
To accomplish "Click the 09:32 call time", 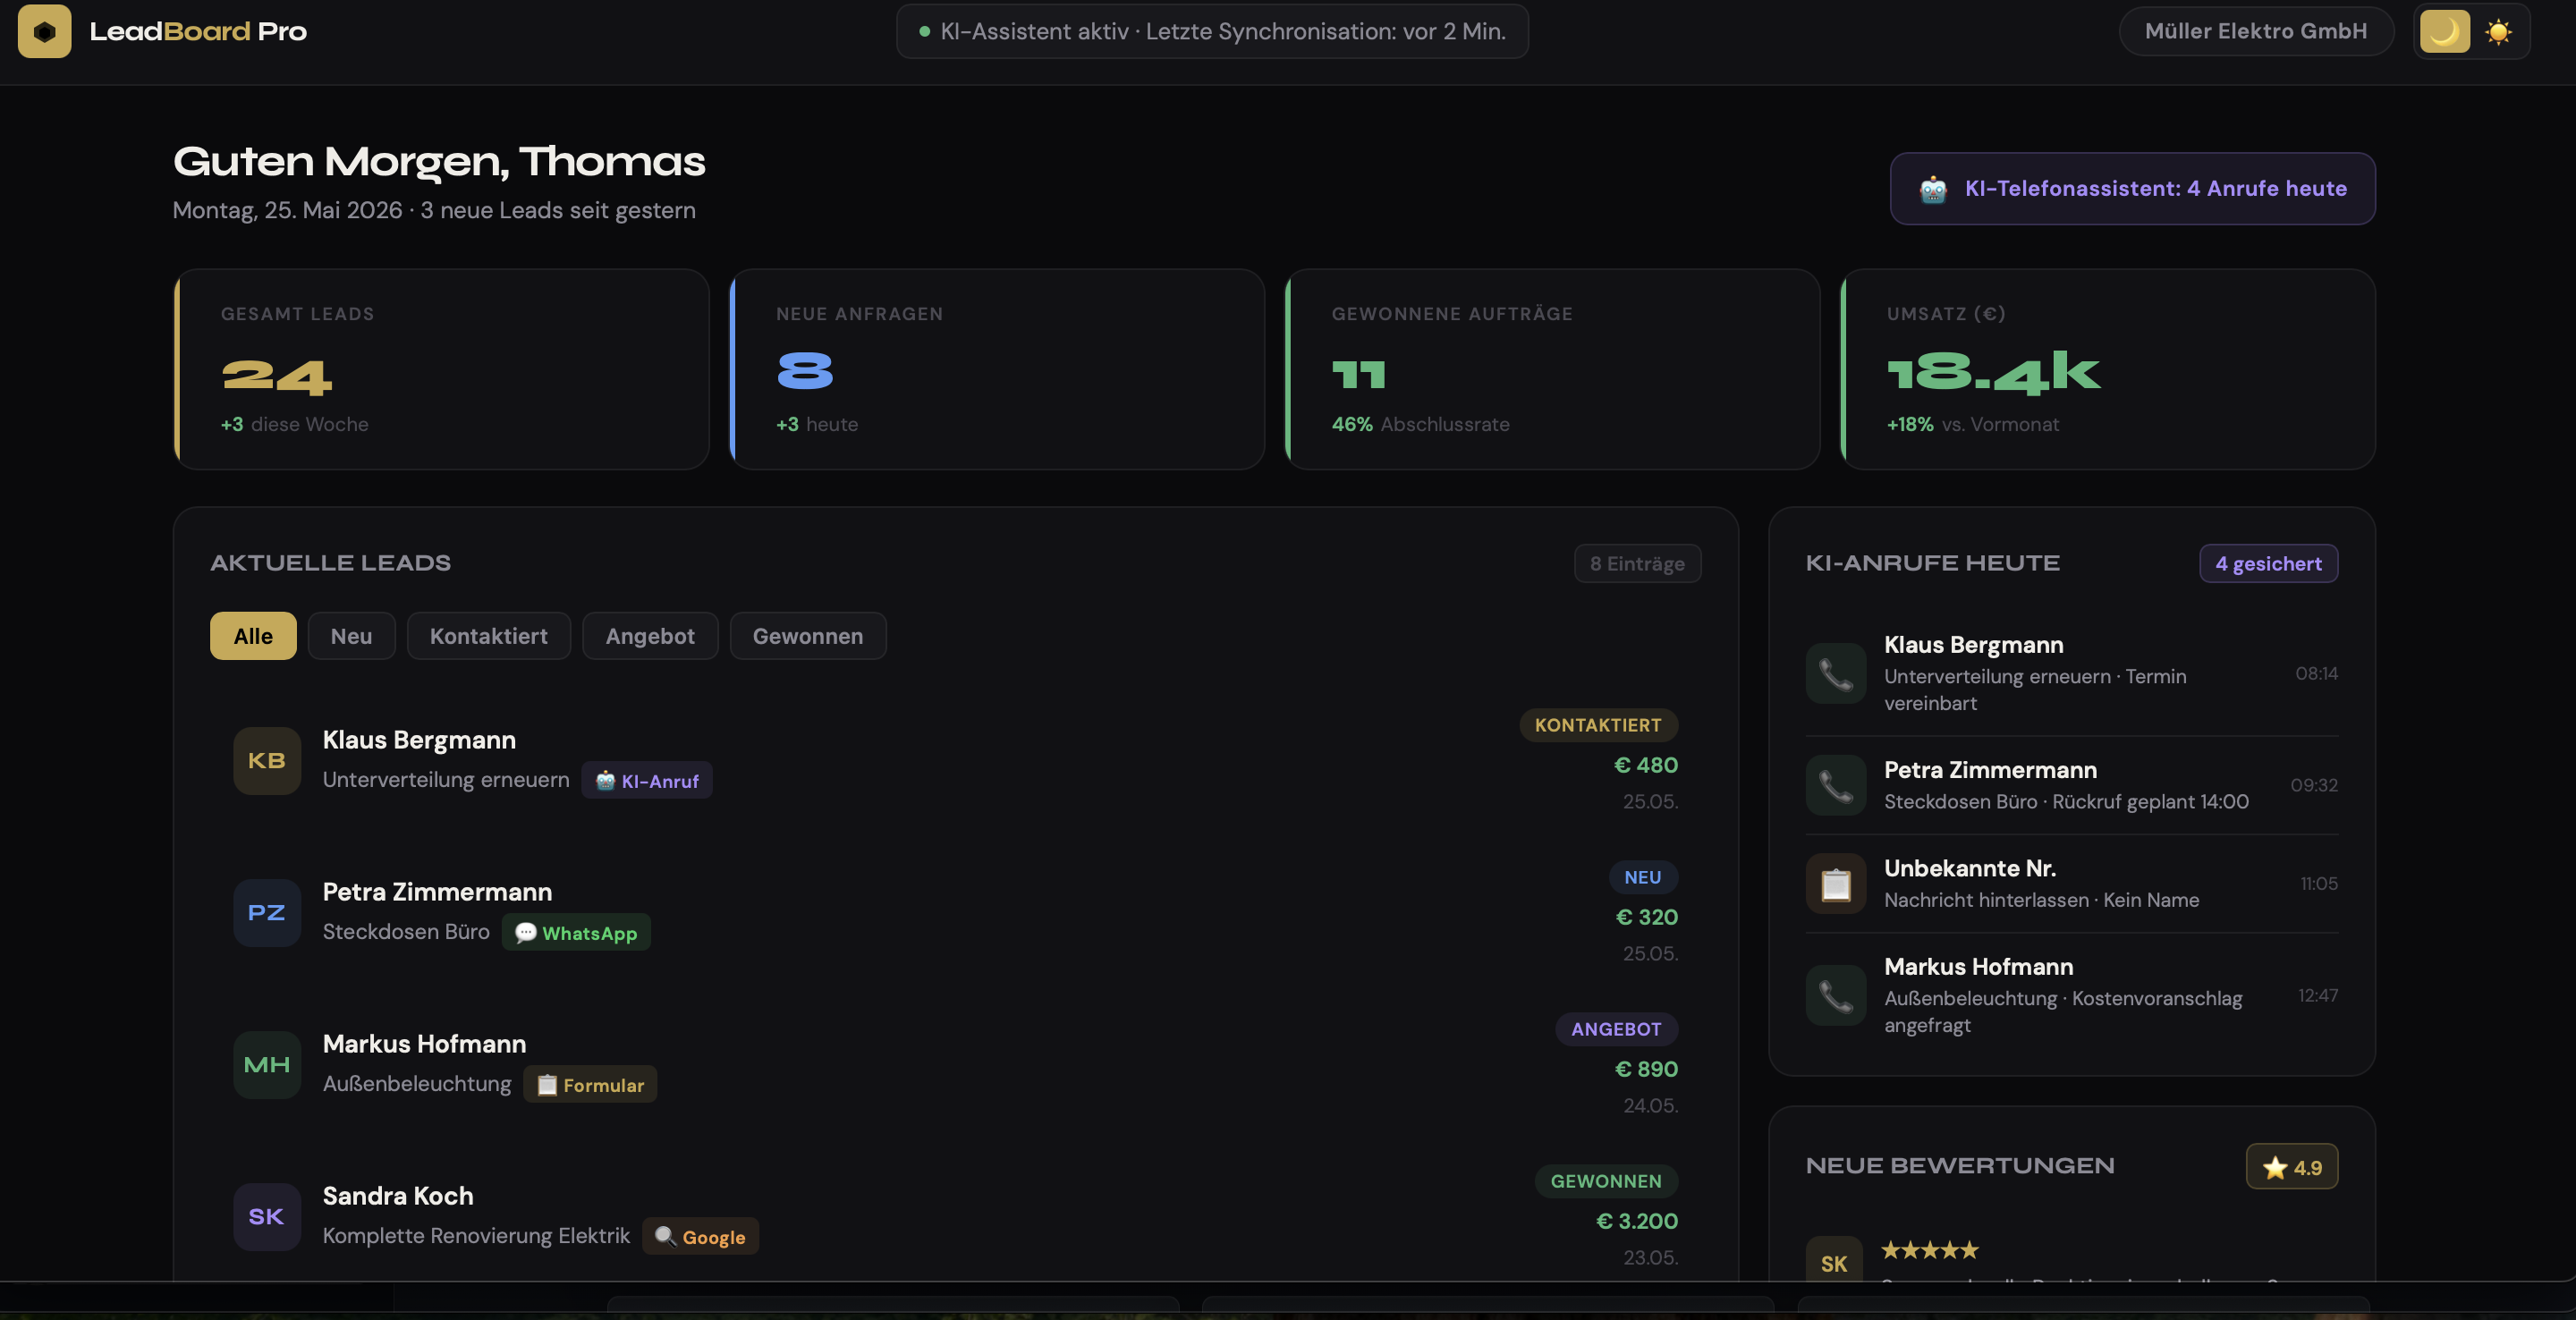I will 2314,786.
